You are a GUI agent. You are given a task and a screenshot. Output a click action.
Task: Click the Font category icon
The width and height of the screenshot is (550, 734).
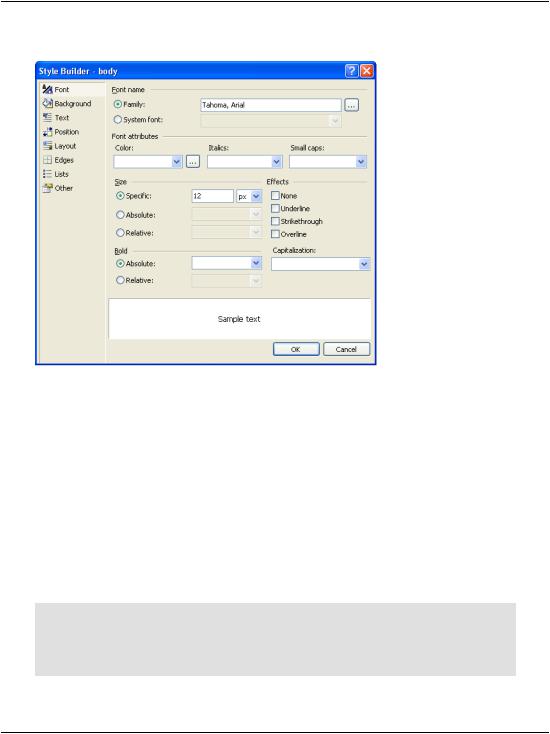tap(47, 89)
